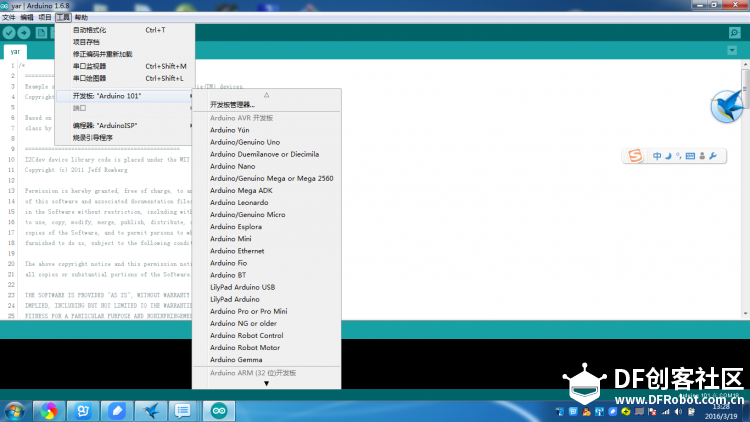Screen dimensions: 750x422
Task: Select Arduino Mega ADK board
Action: (266, 190)
